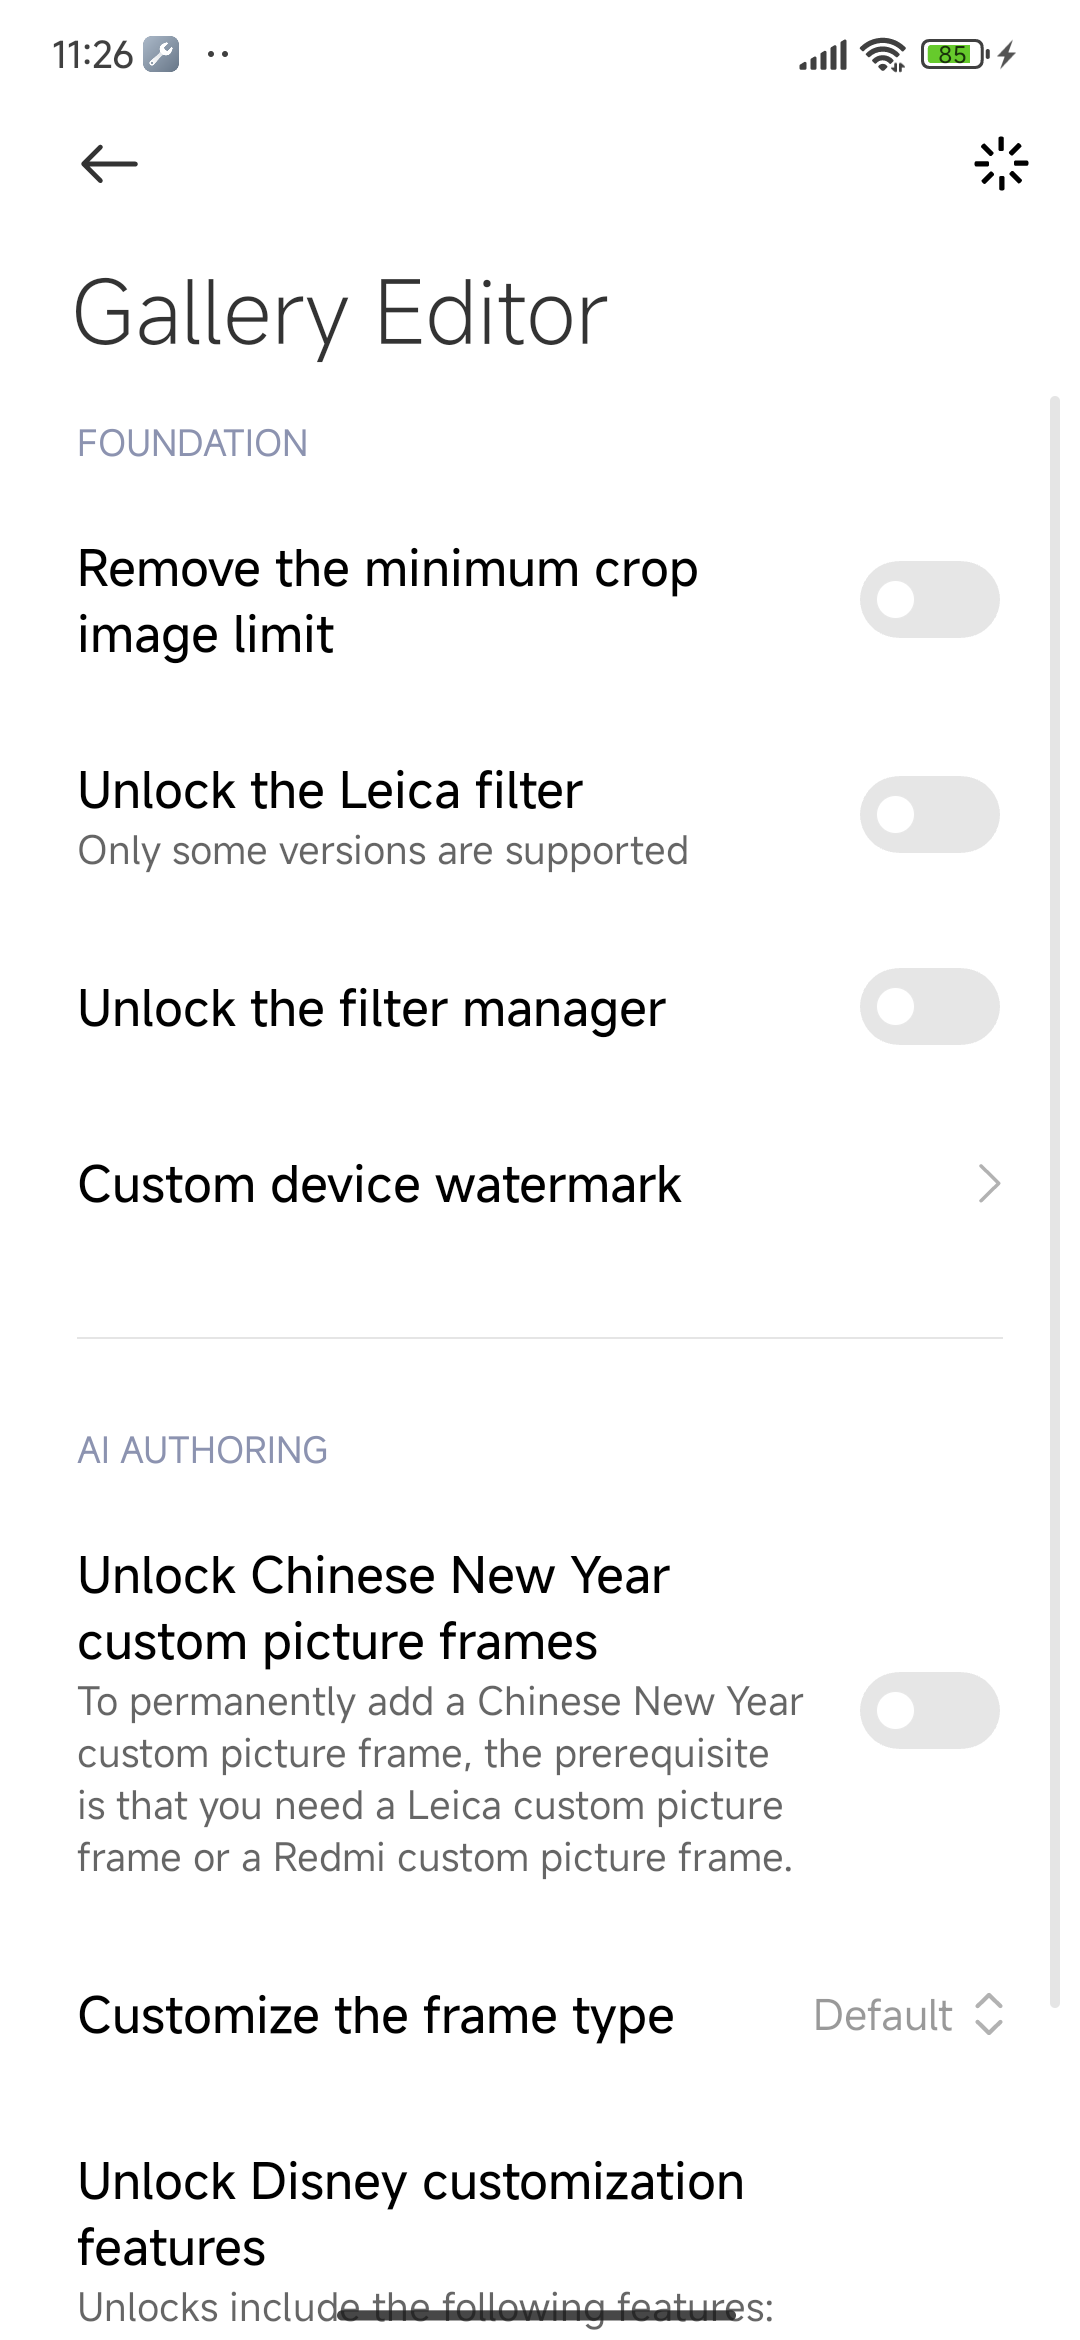1080x2340 pixels.
Task: Open the Default frame type dropdown
Action: pos(883,2015)
